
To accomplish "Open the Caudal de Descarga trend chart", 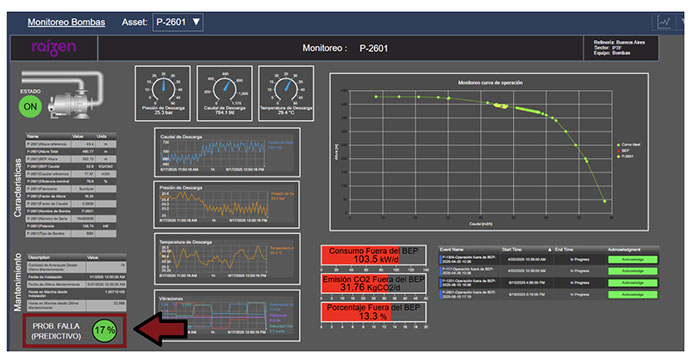I will (x=227, y=153).
